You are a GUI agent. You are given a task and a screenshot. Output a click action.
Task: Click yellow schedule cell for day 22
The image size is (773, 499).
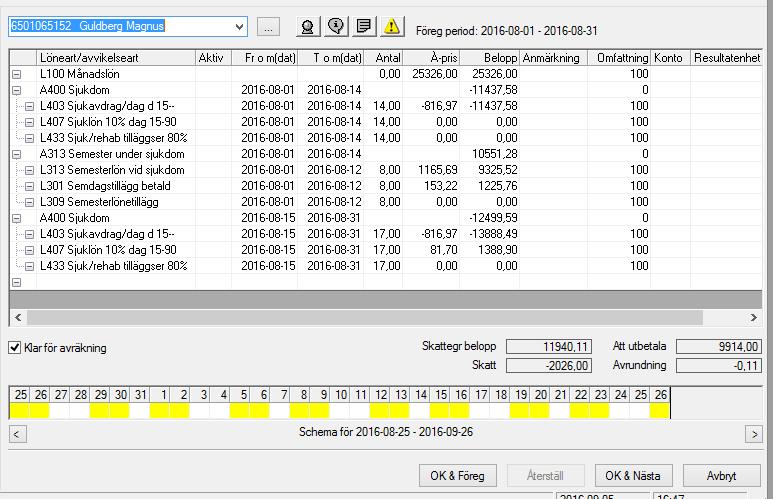point(580,411)
